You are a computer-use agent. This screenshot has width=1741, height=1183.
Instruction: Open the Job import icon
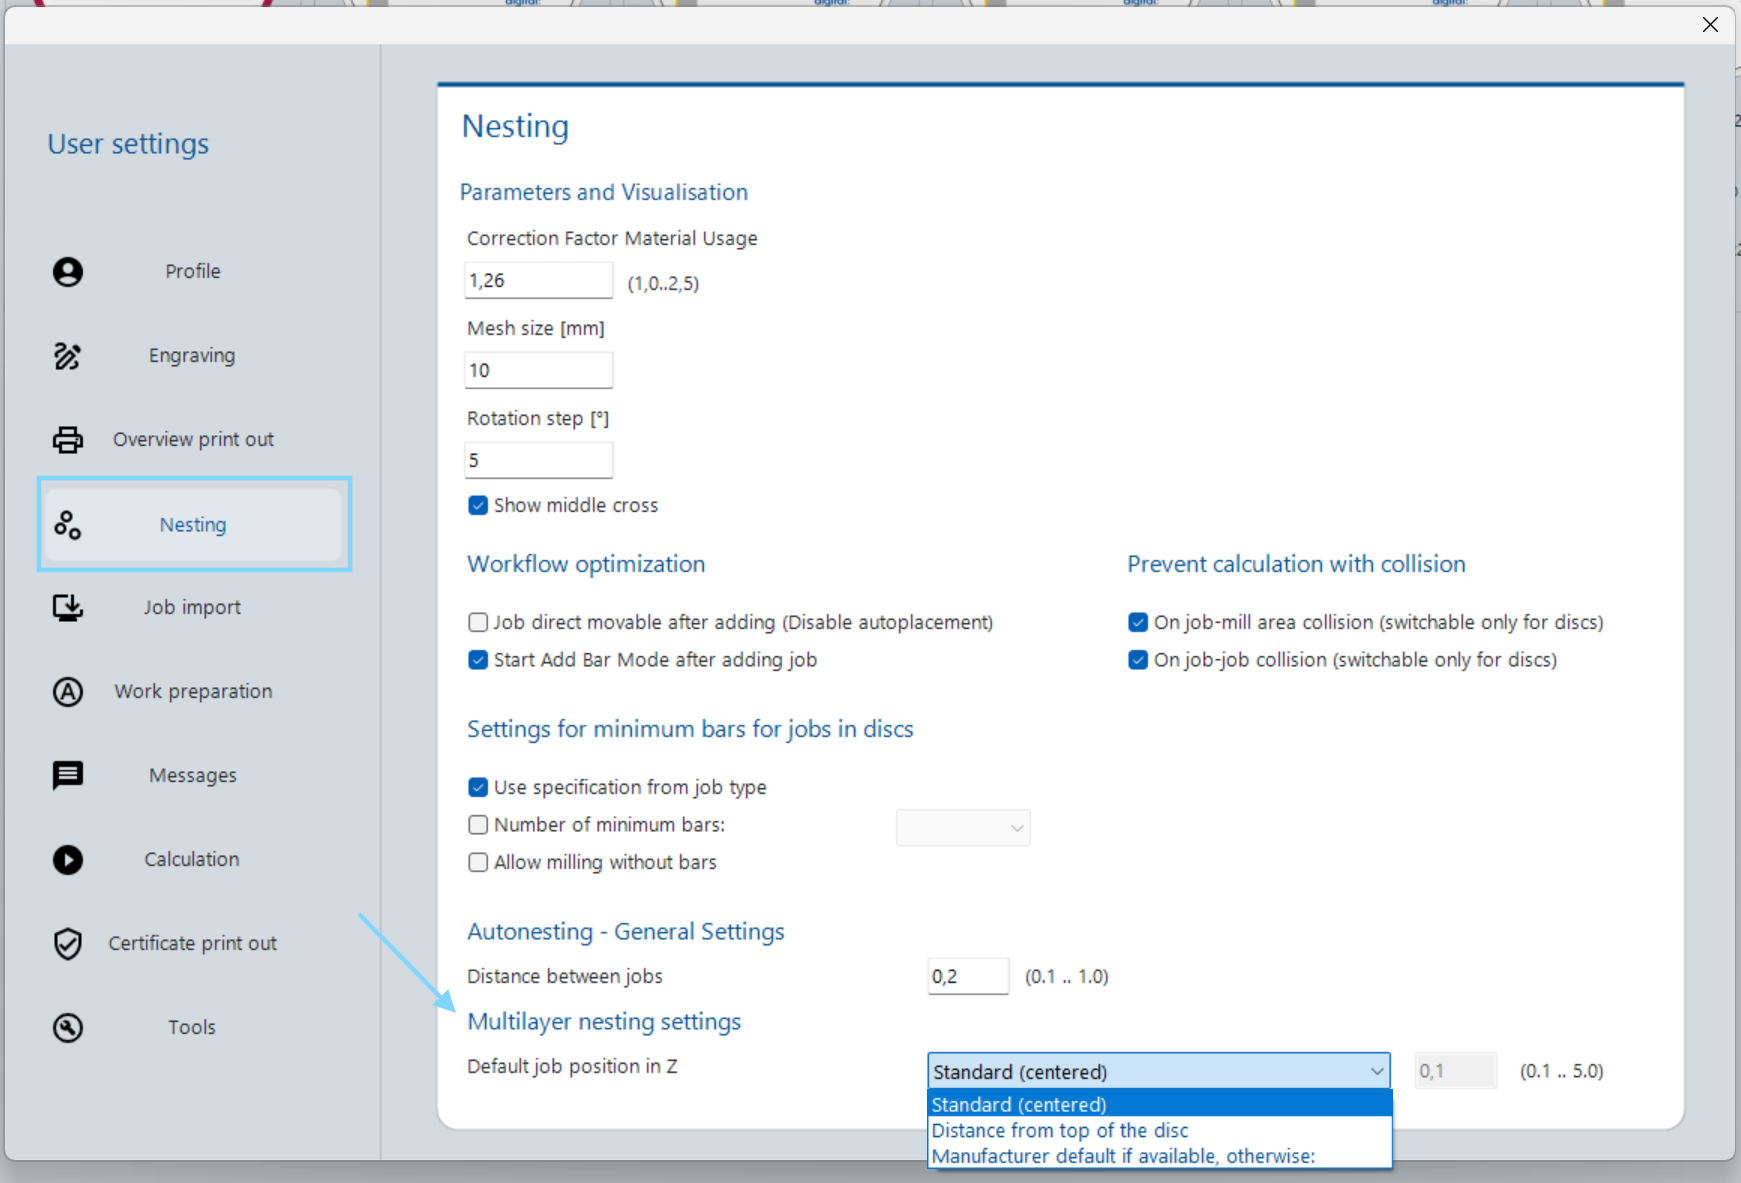(67, 607)
